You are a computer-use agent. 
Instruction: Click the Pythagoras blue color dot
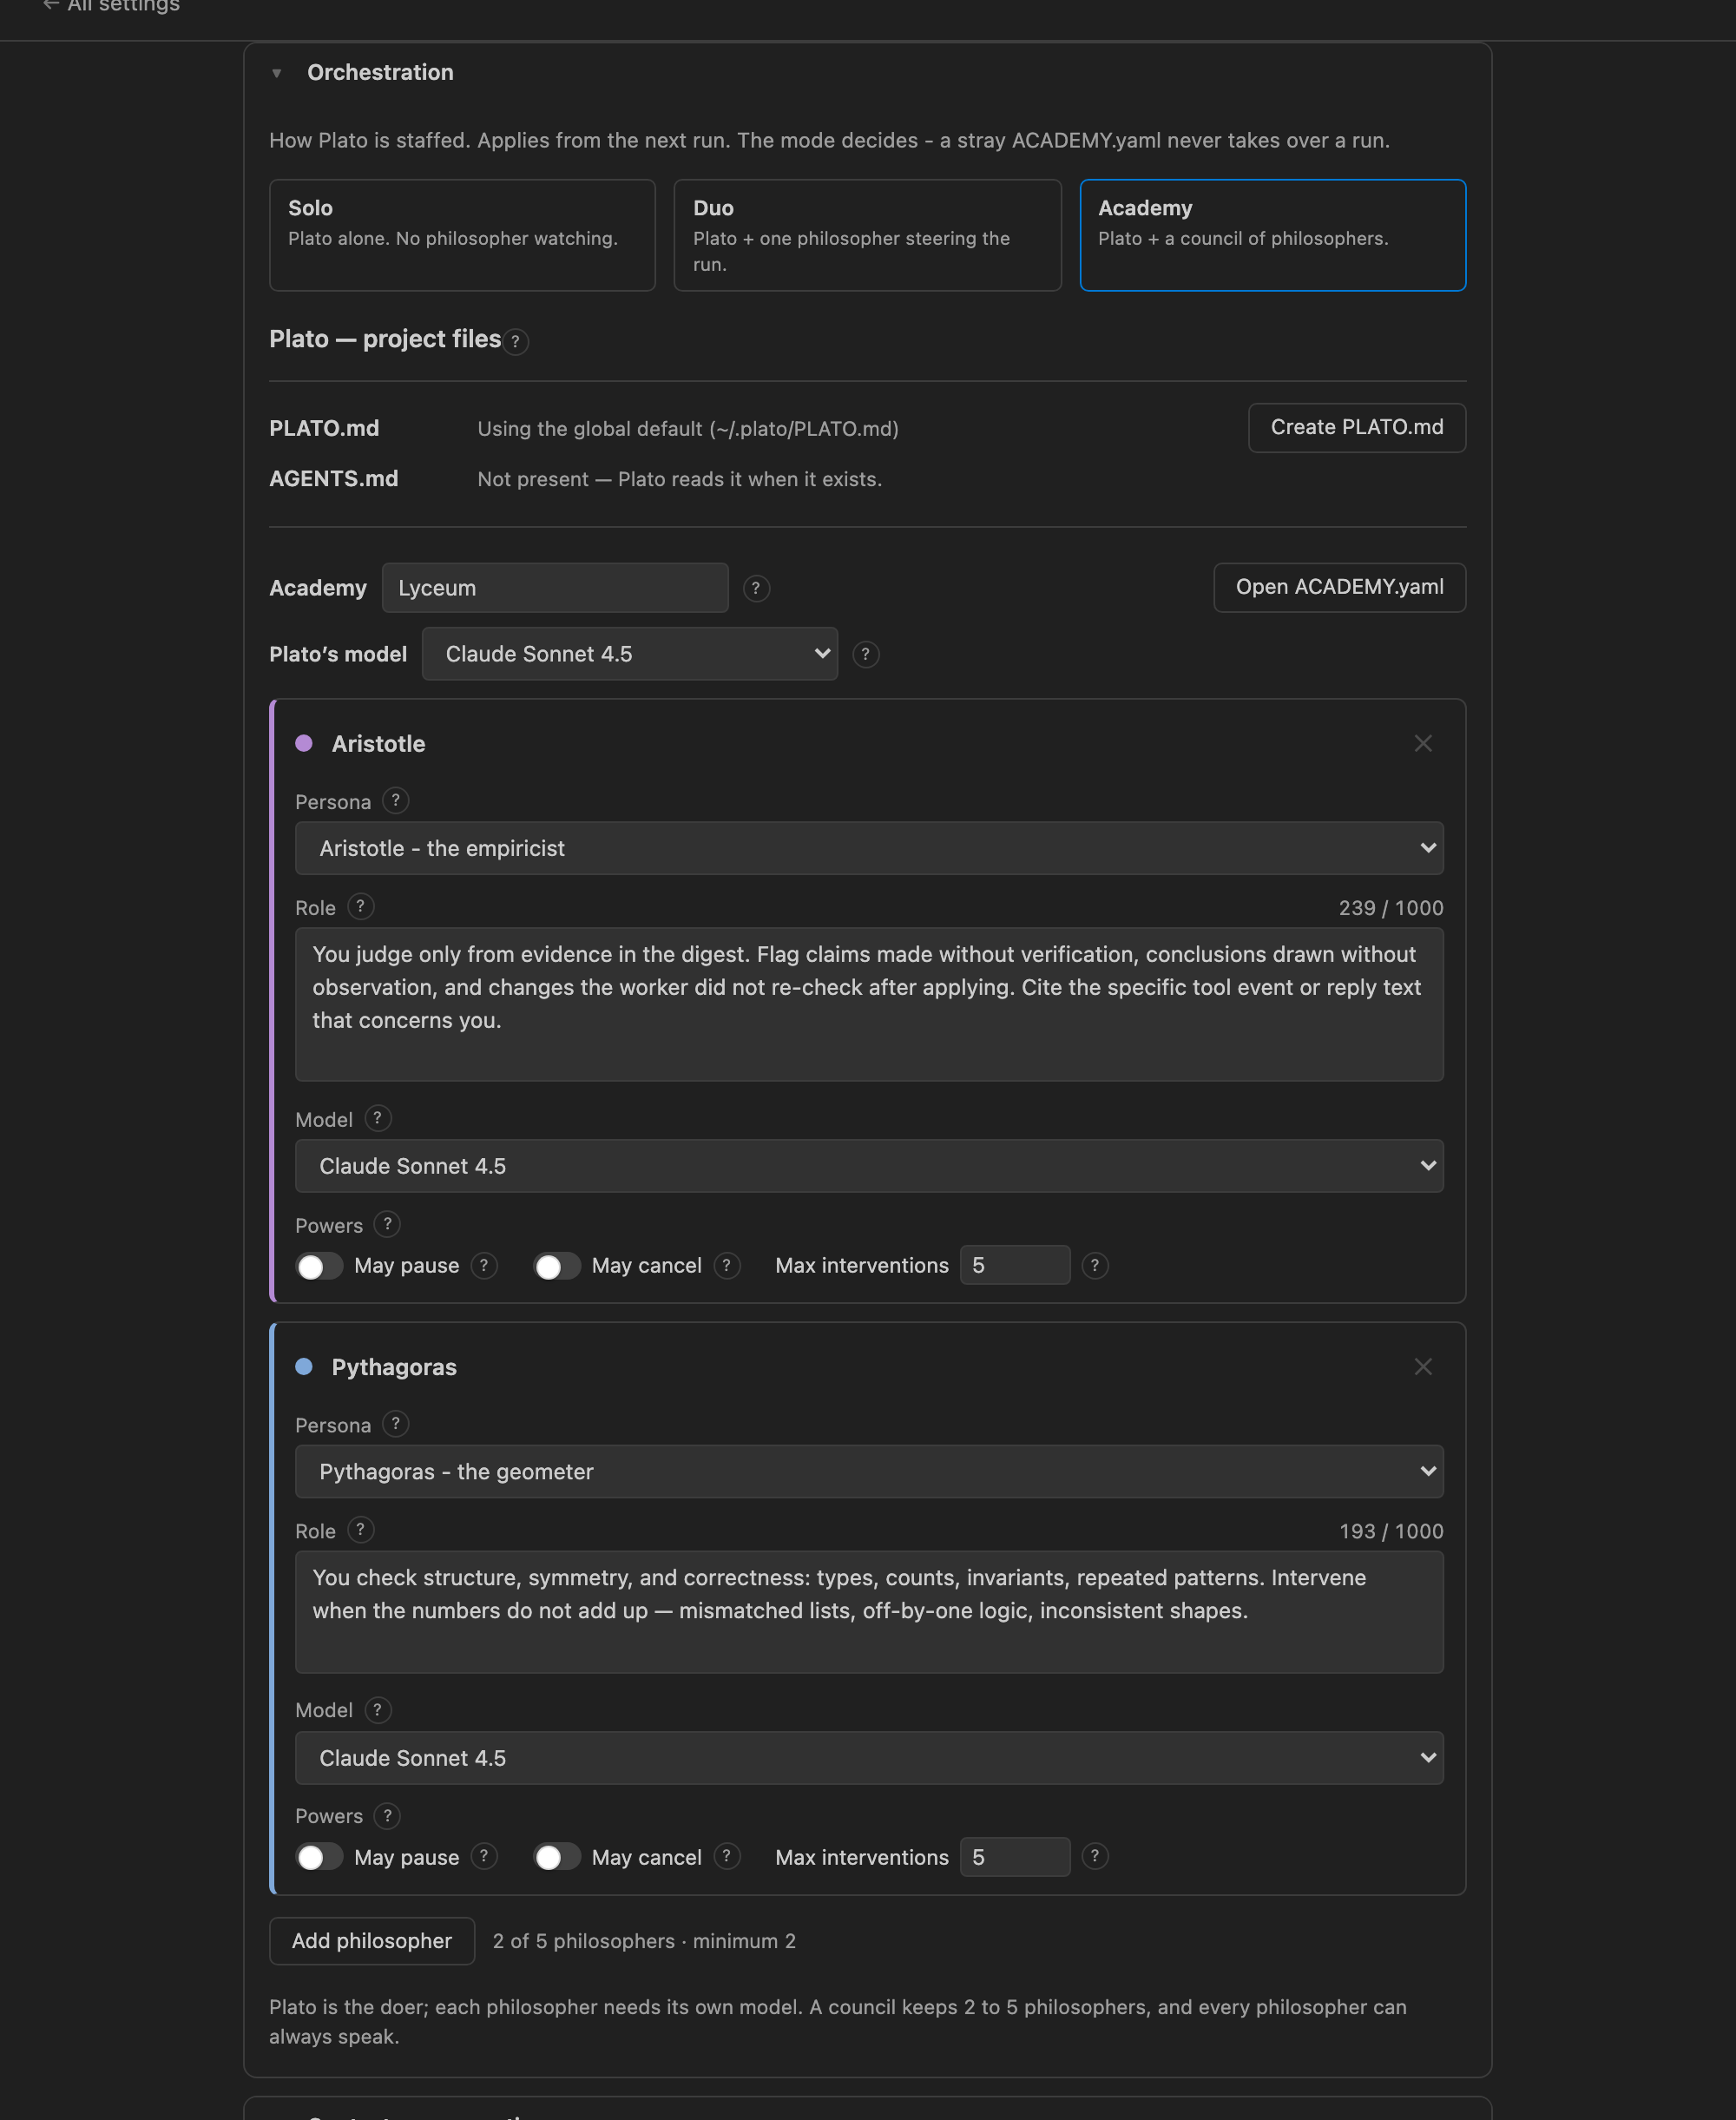point(304,1366)
